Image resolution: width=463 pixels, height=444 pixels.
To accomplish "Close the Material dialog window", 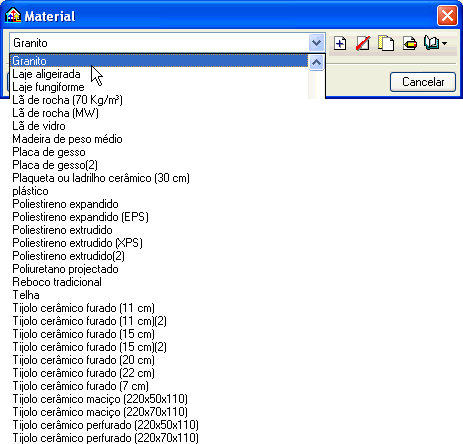I will point(447,16).
